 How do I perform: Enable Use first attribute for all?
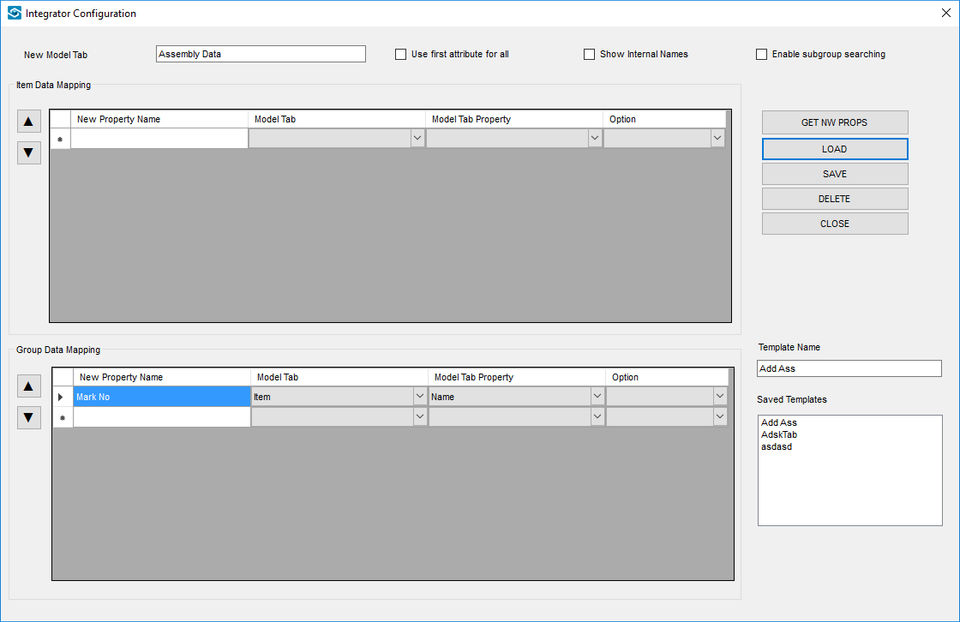(401, 54)
